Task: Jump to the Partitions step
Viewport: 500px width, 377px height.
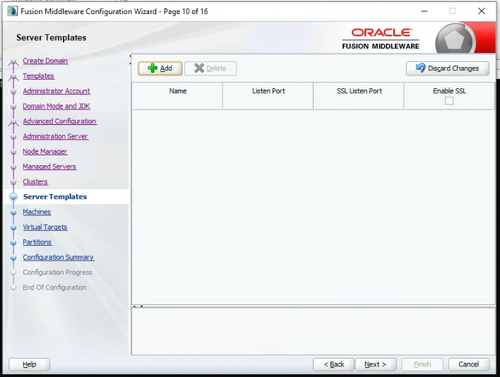Action: pyautogui.click(x=37, y=242)
